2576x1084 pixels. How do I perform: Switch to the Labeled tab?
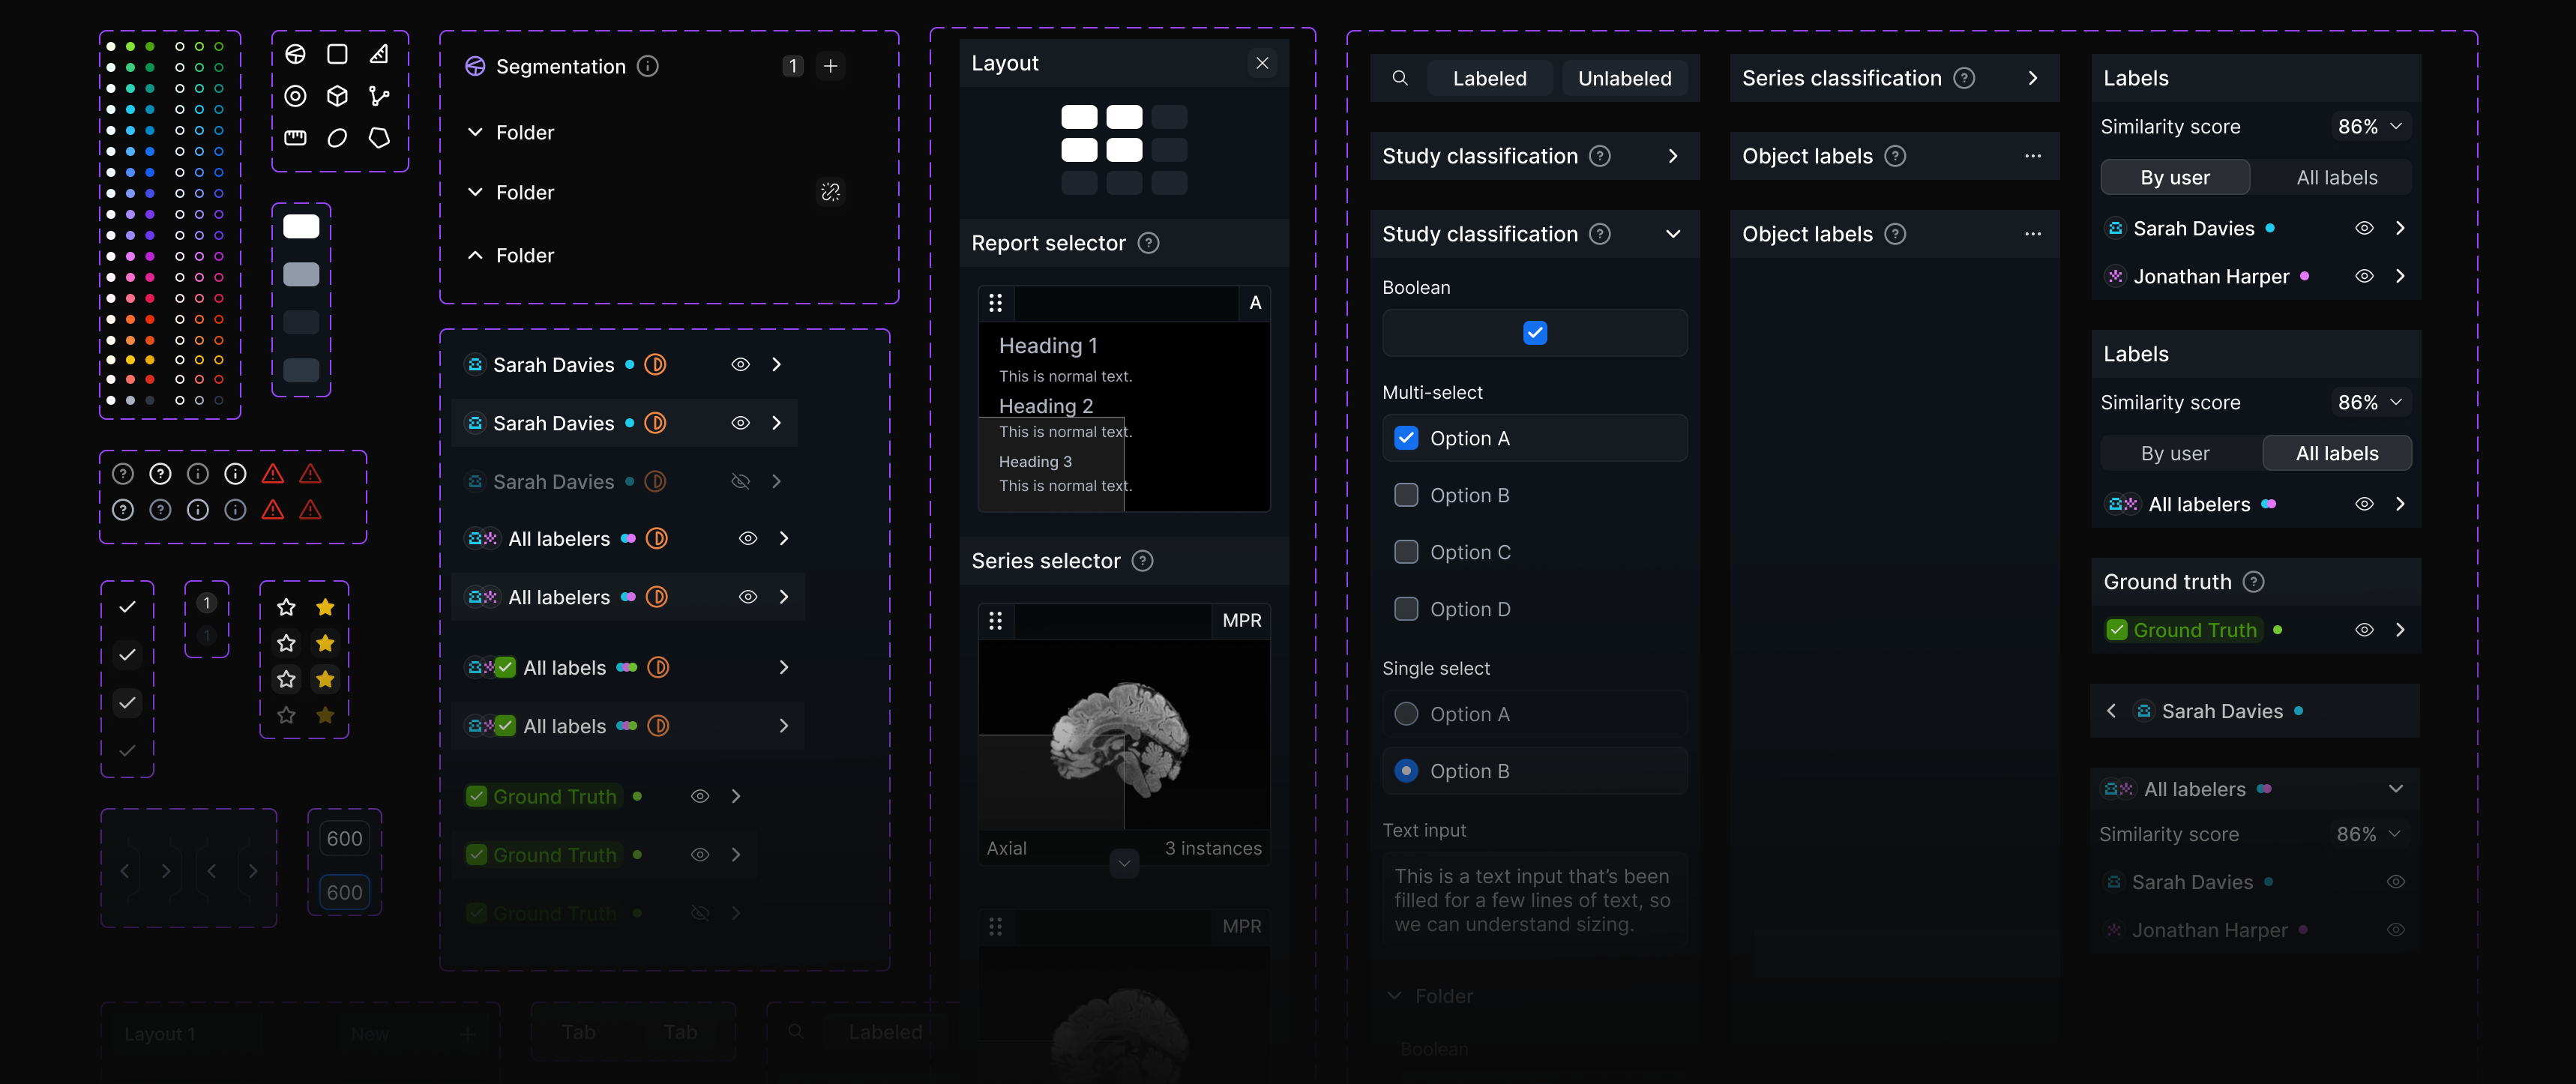click(x=1489, y=78)
